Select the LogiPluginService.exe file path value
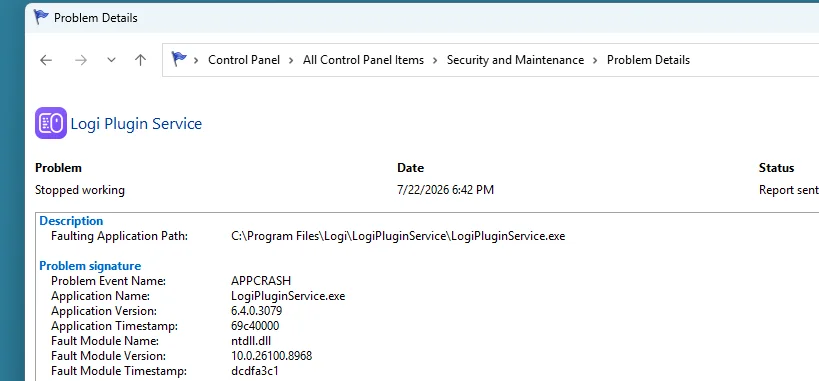This screenshot has width=819, height=381. (x=398, y=236)
